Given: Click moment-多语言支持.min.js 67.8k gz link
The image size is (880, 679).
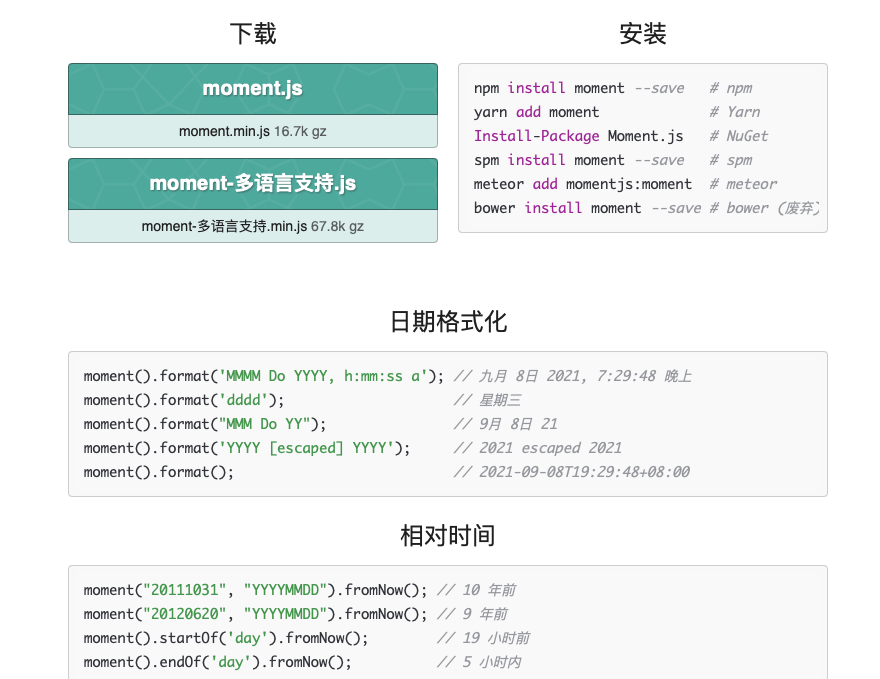Looking at the screenshot, I should [253, 226].
